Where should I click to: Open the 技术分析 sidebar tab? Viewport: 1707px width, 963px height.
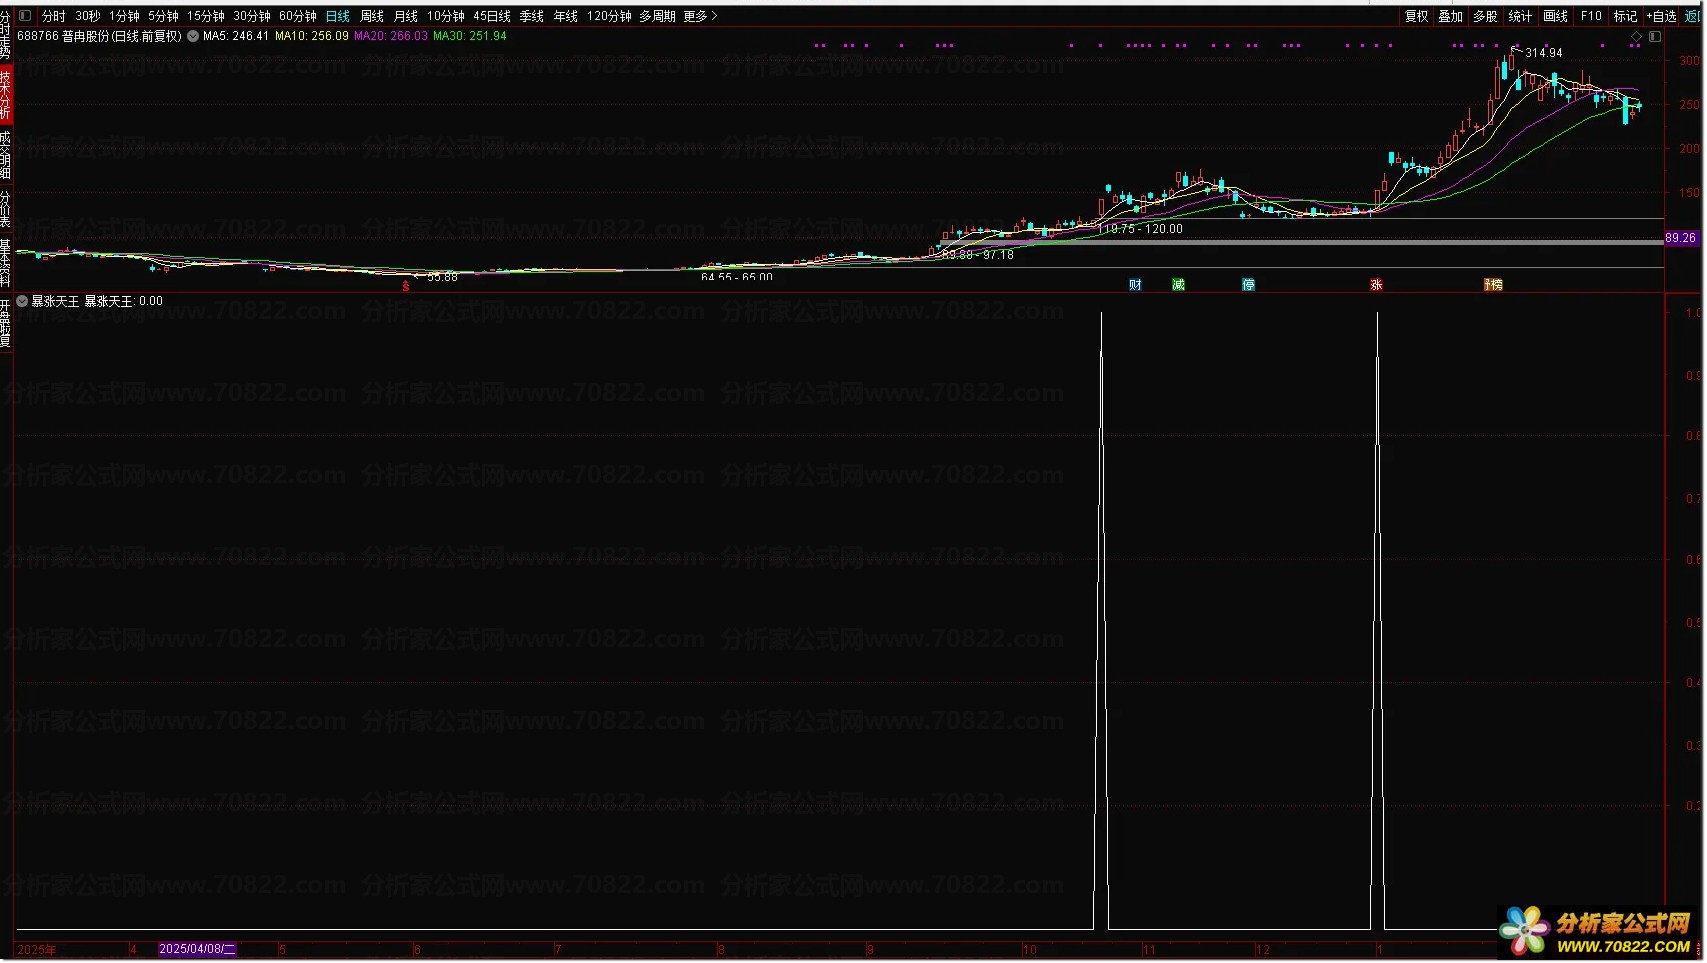(6, 95)
